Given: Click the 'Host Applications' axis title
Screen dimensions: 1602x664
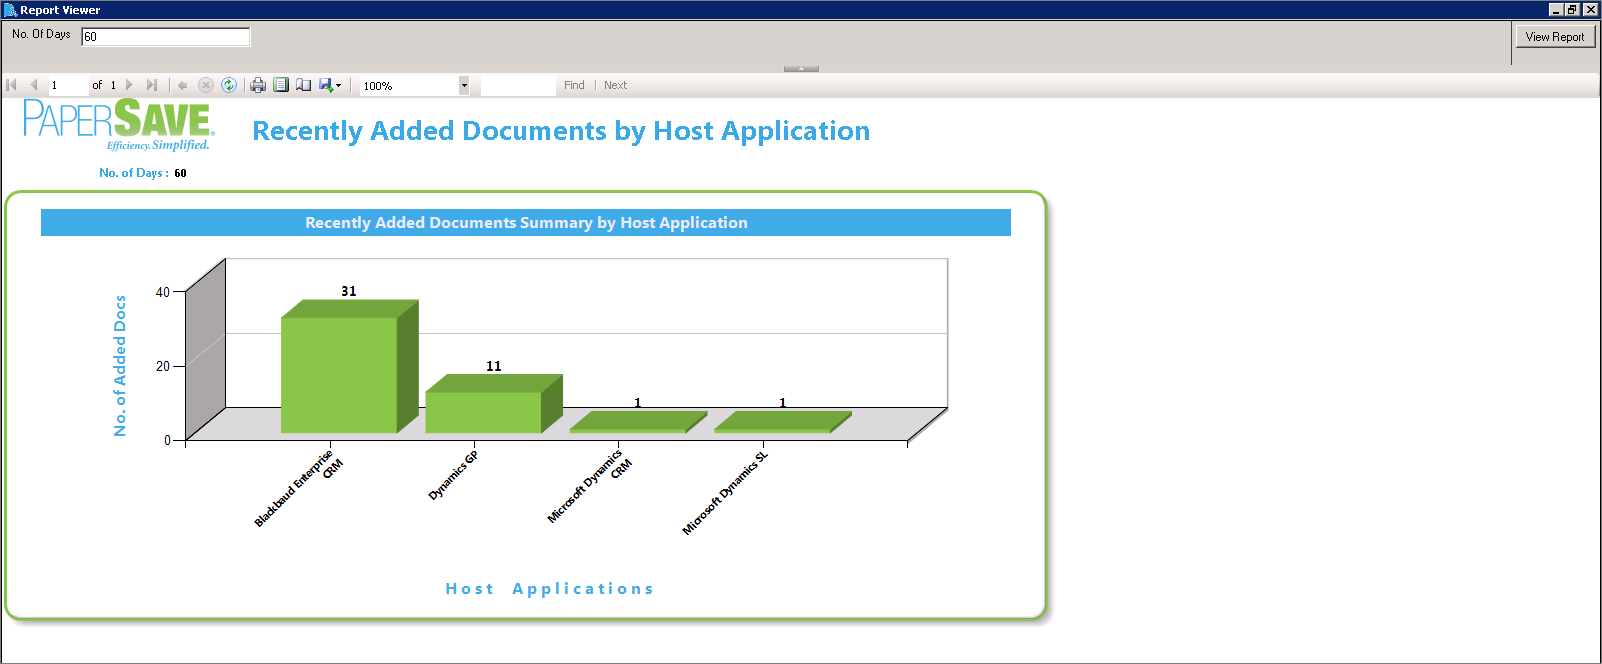Looking at the screenshot, I should click(x=549, y=589).
